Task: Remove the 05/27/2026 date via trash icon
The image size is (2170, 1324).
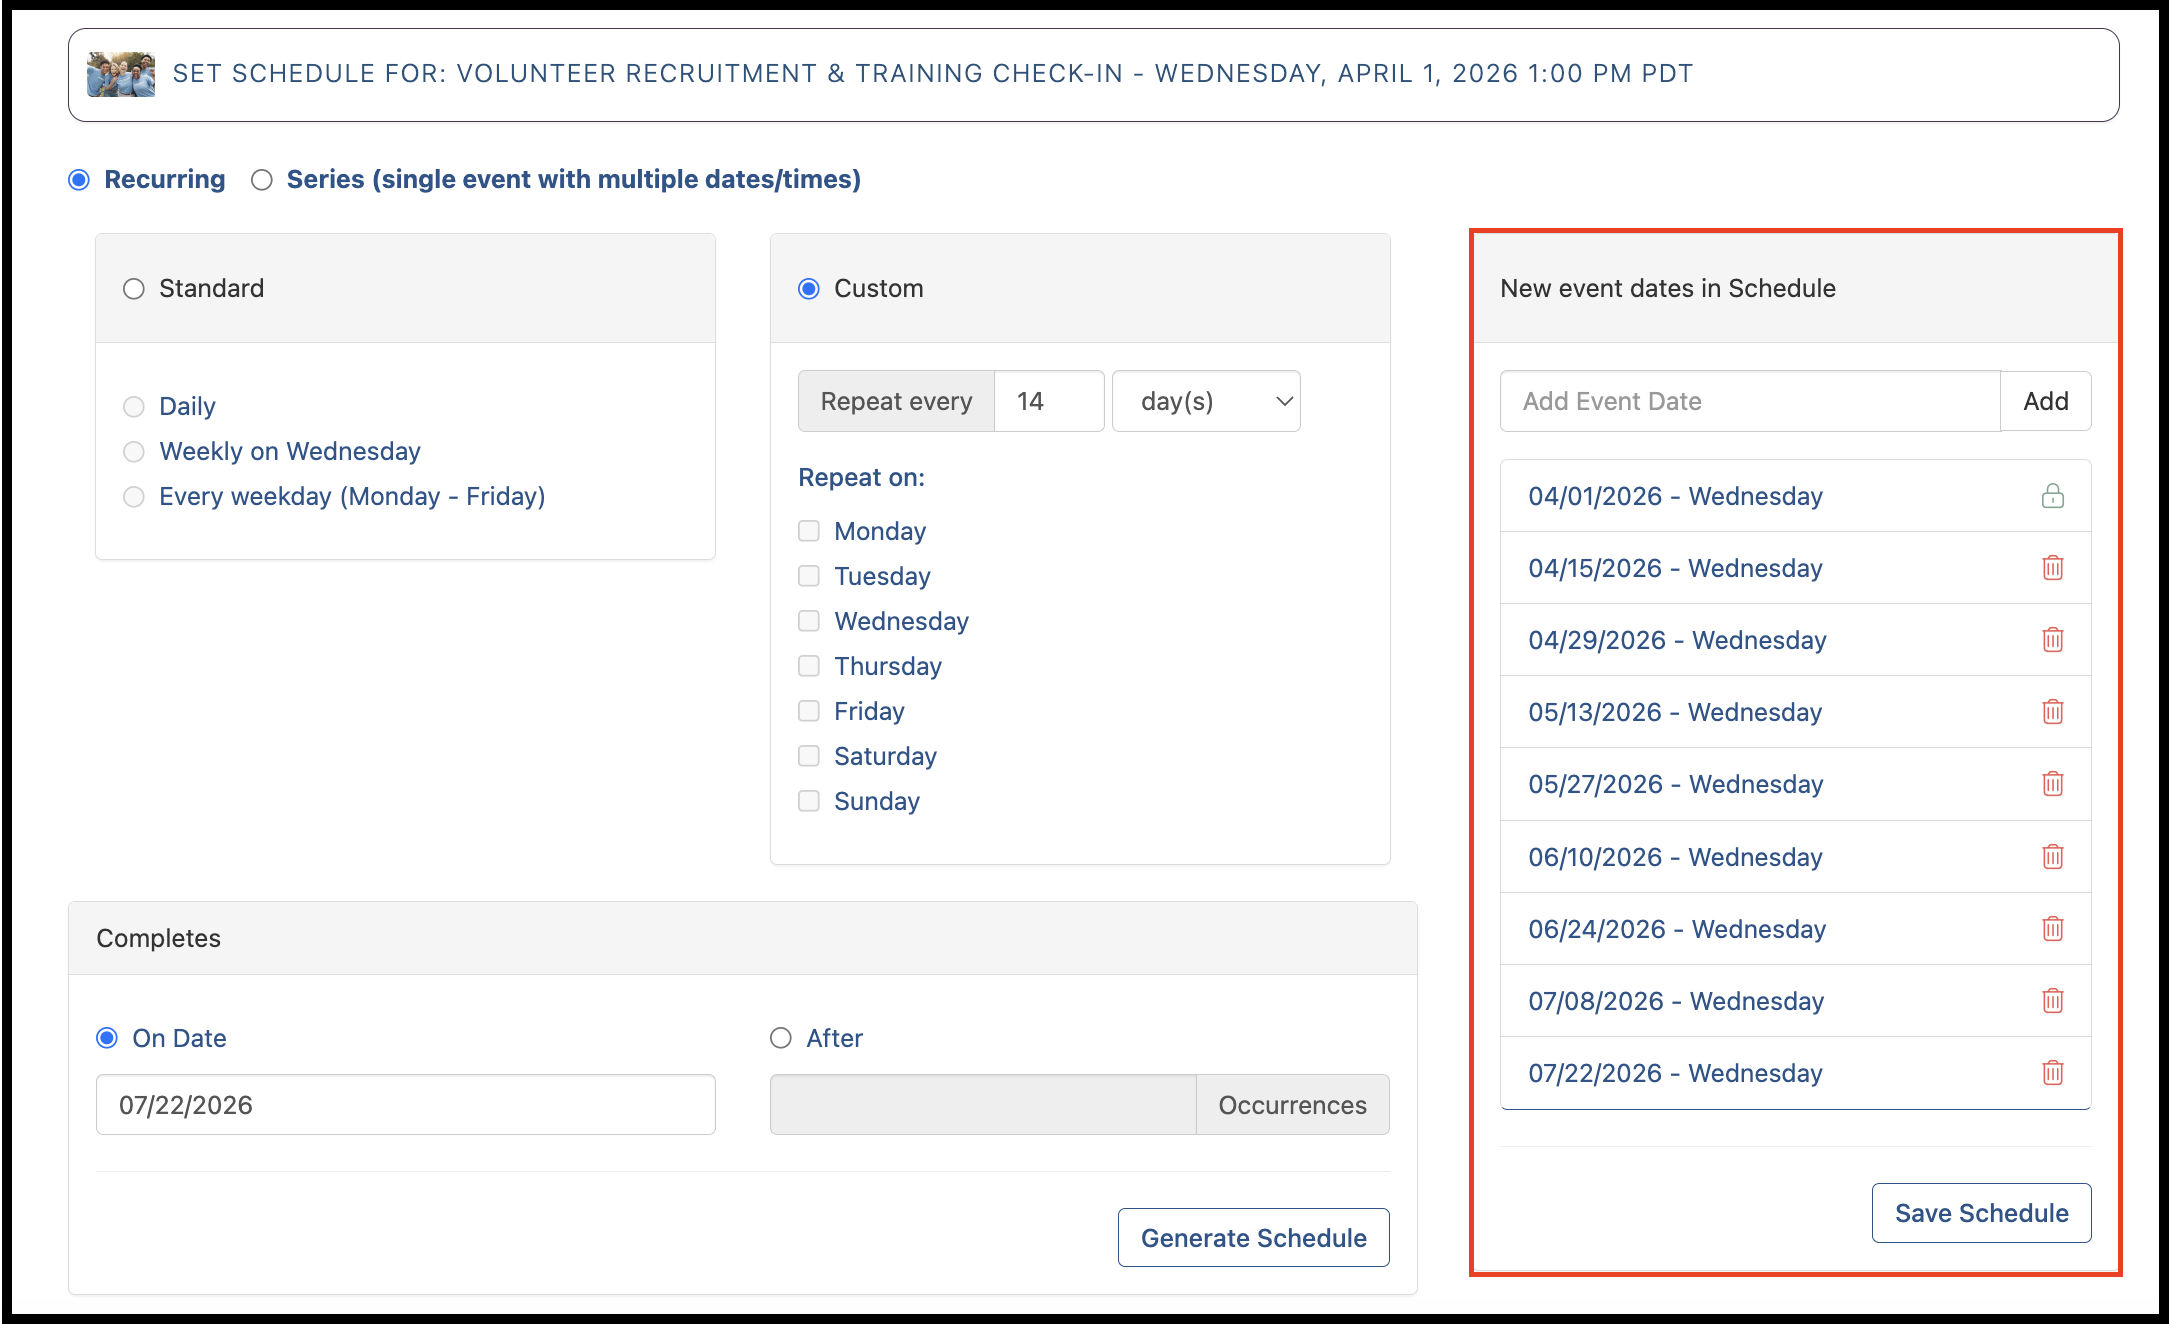Action: [2052, 784]
